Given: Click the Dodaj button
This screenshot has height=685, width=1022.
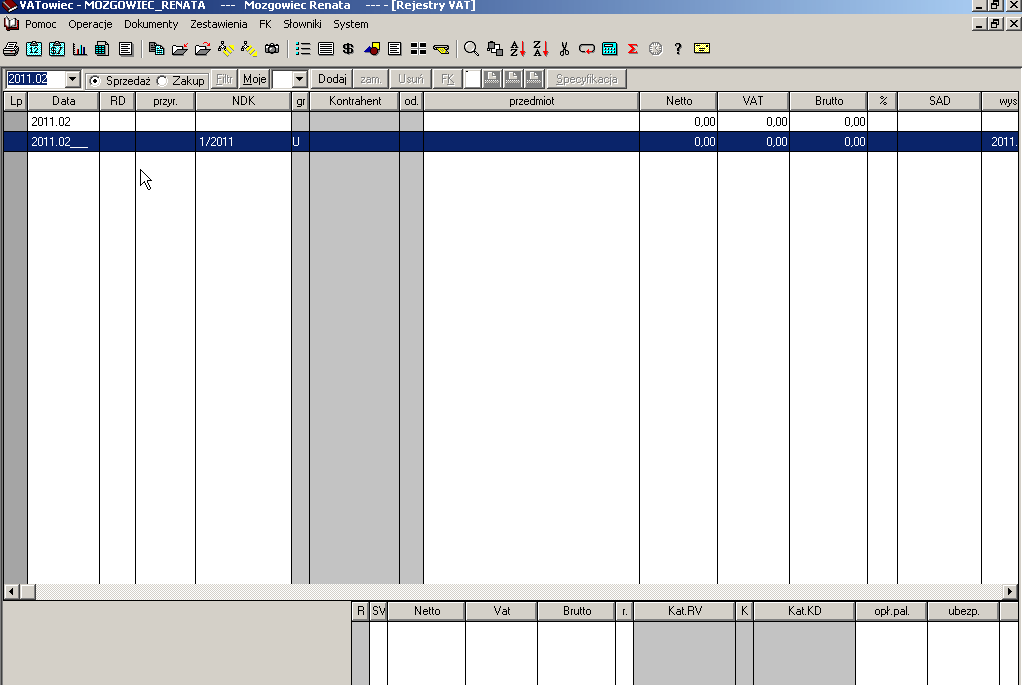Looking at the screenshot, I should (332, 79).
